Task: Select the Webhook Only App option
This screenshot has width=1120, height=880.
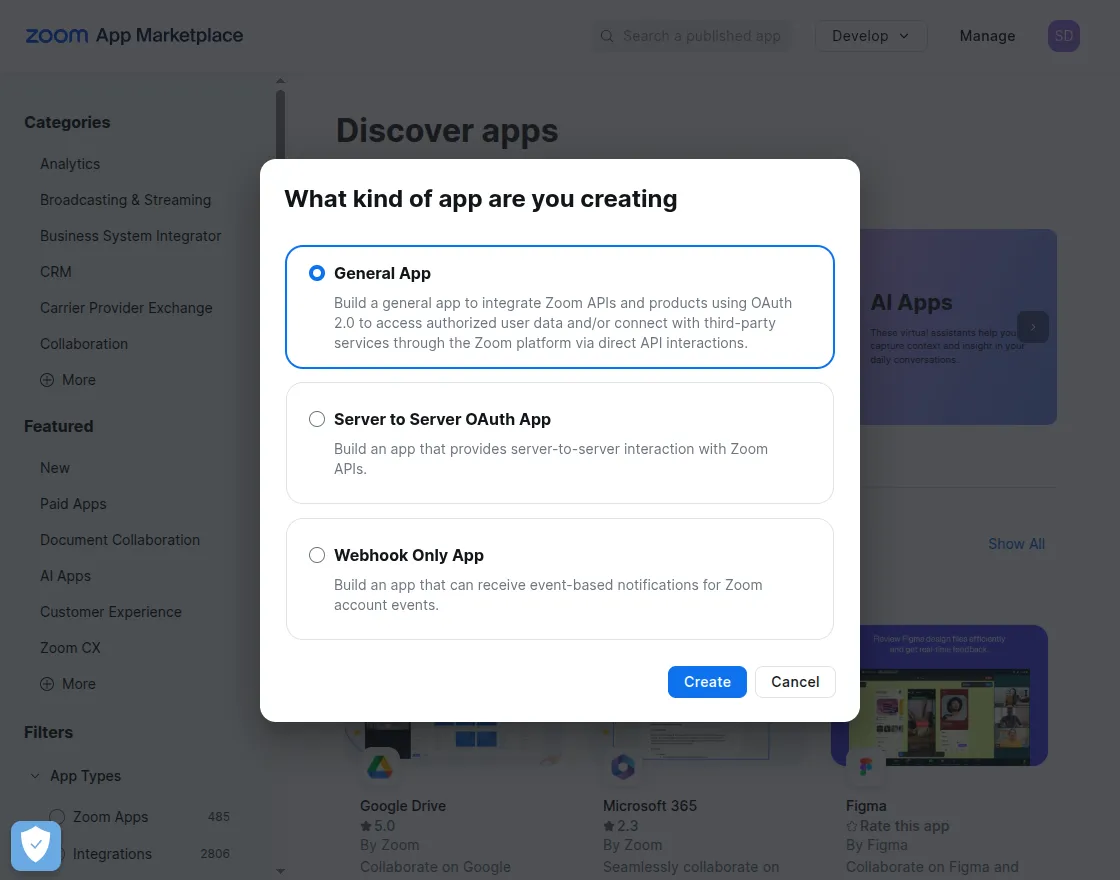Action: (x=317, y=555)
